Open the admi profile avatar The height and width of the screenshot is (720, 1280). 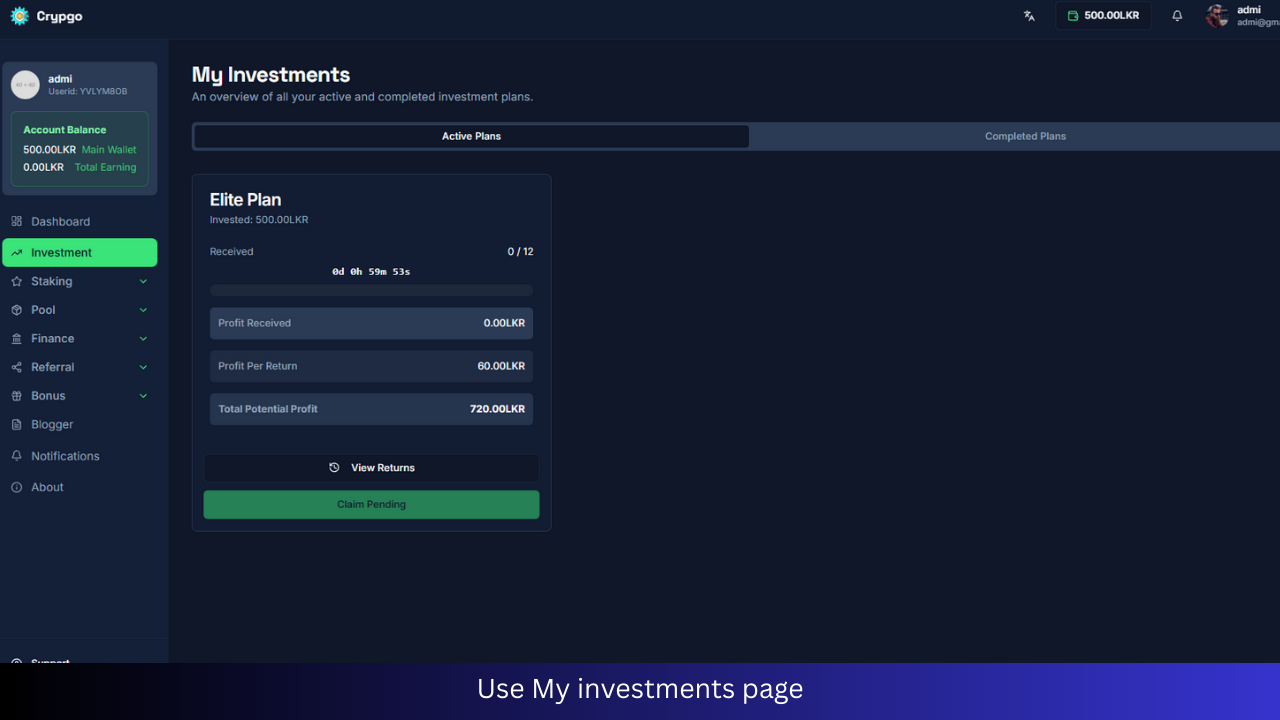click(x=1216, y=15)
